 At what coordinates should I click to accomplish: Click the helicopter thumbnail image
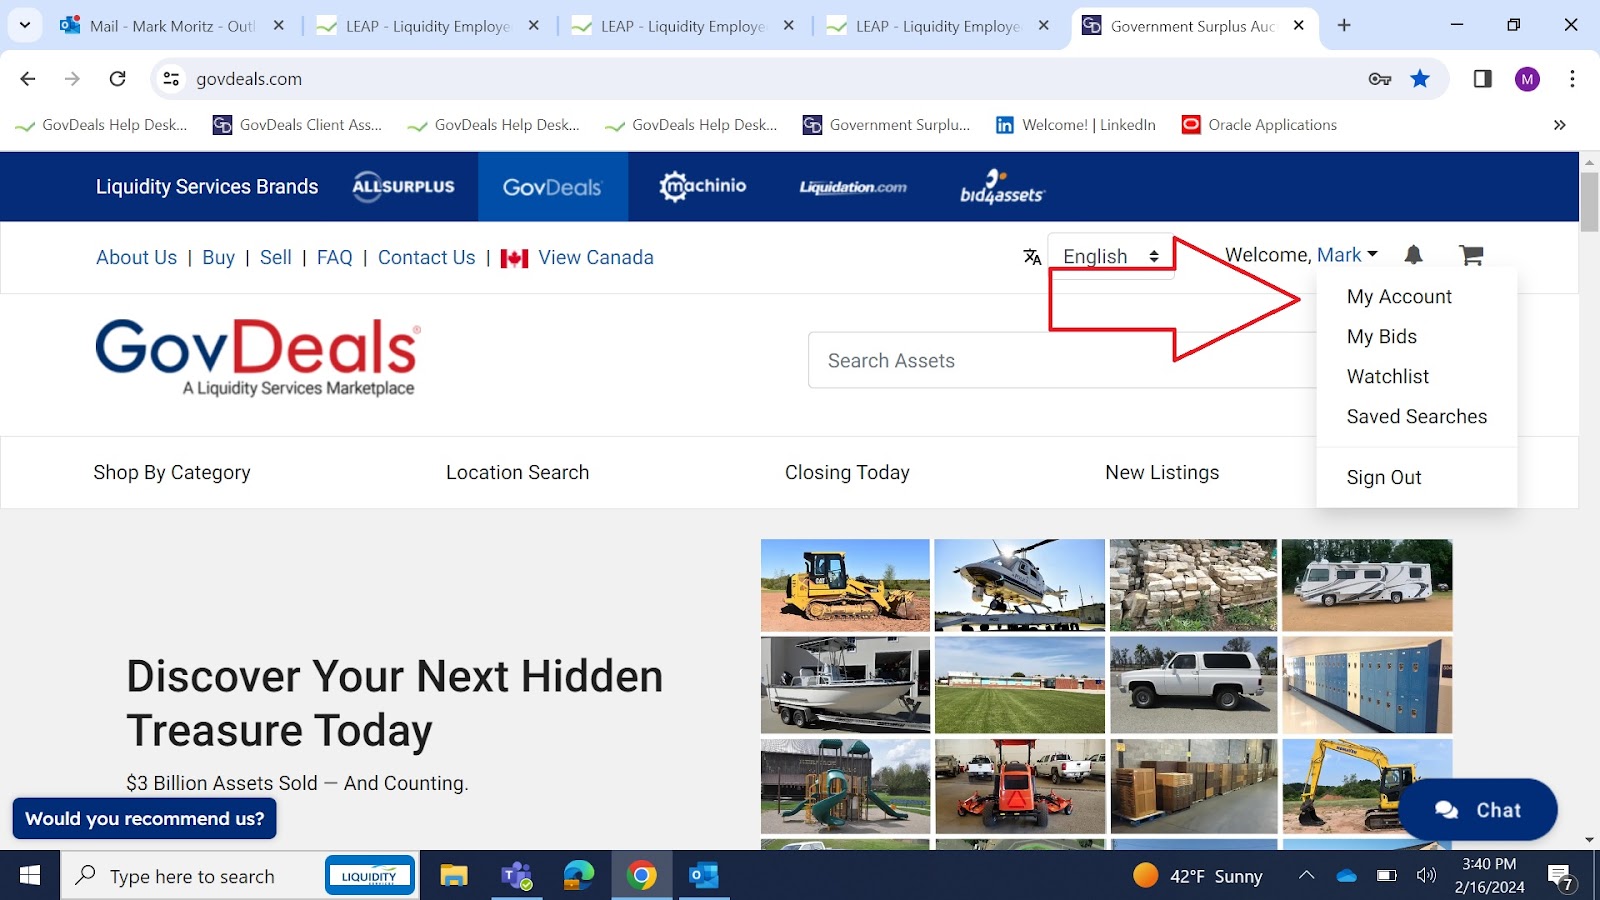pos(1019,585)
